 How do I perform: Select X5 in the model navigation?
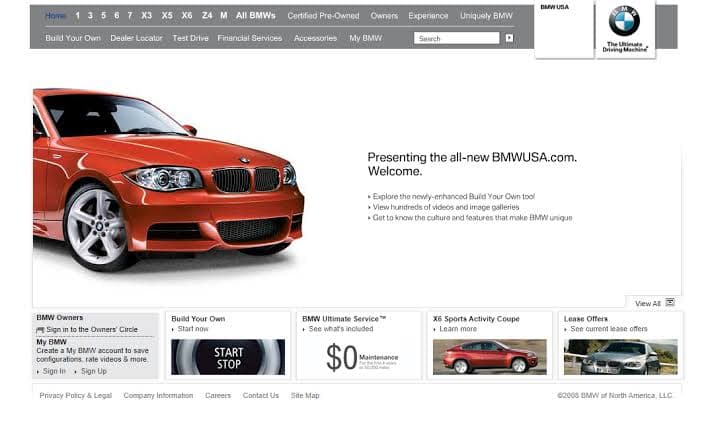point(167,15)
